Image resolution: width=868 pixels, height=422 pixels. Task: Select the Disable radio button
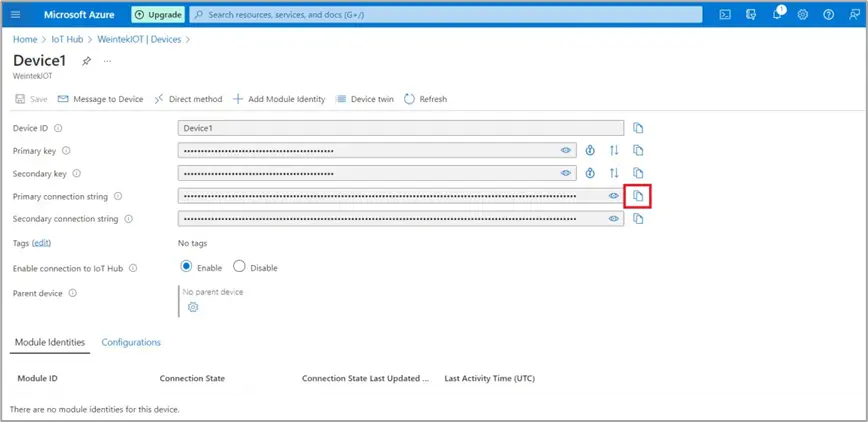(x=239, y=266)
